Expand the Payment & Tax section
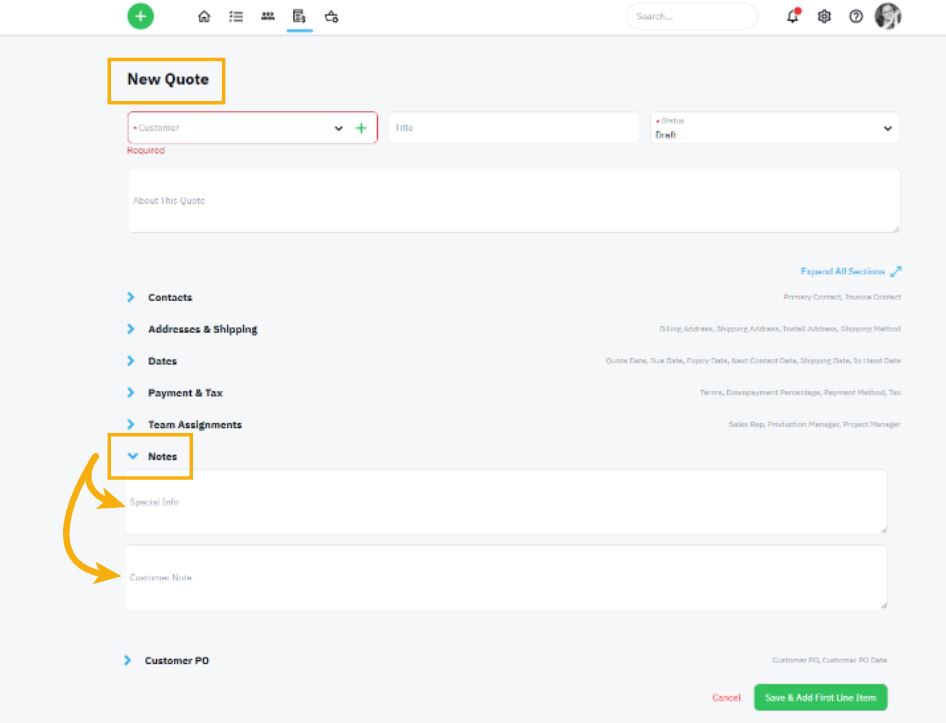 click(x=175, y=393)
